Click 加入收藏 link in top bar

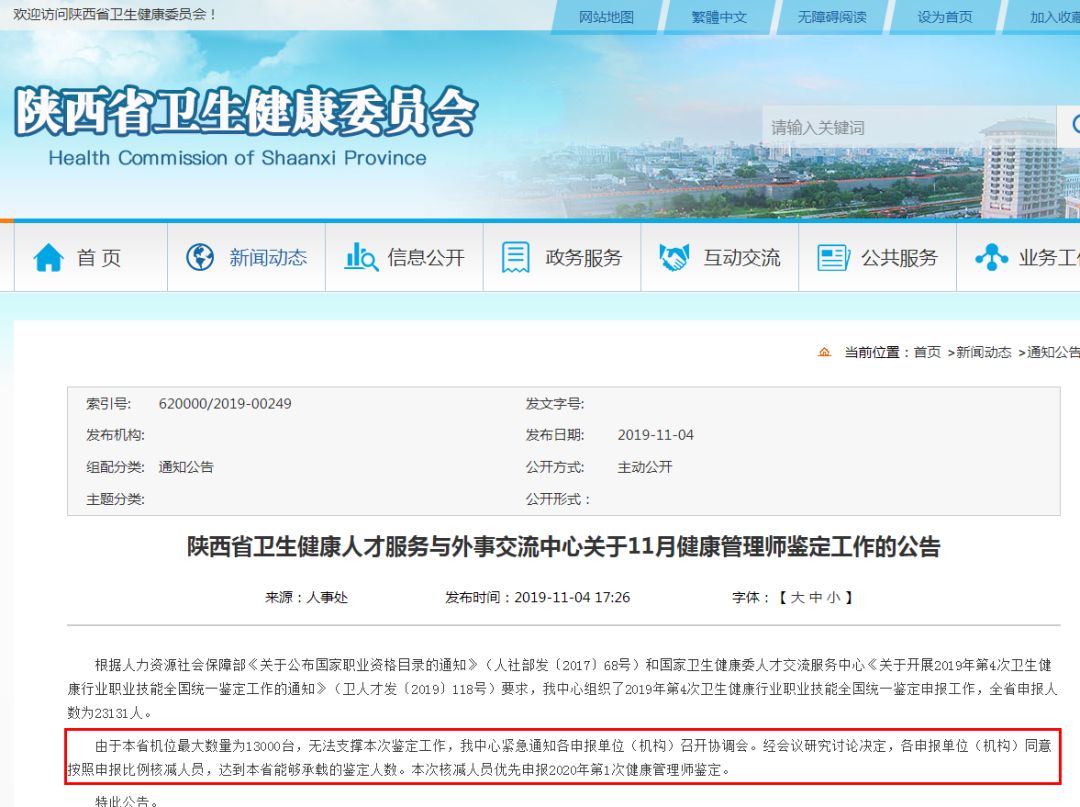[1055, 17]
